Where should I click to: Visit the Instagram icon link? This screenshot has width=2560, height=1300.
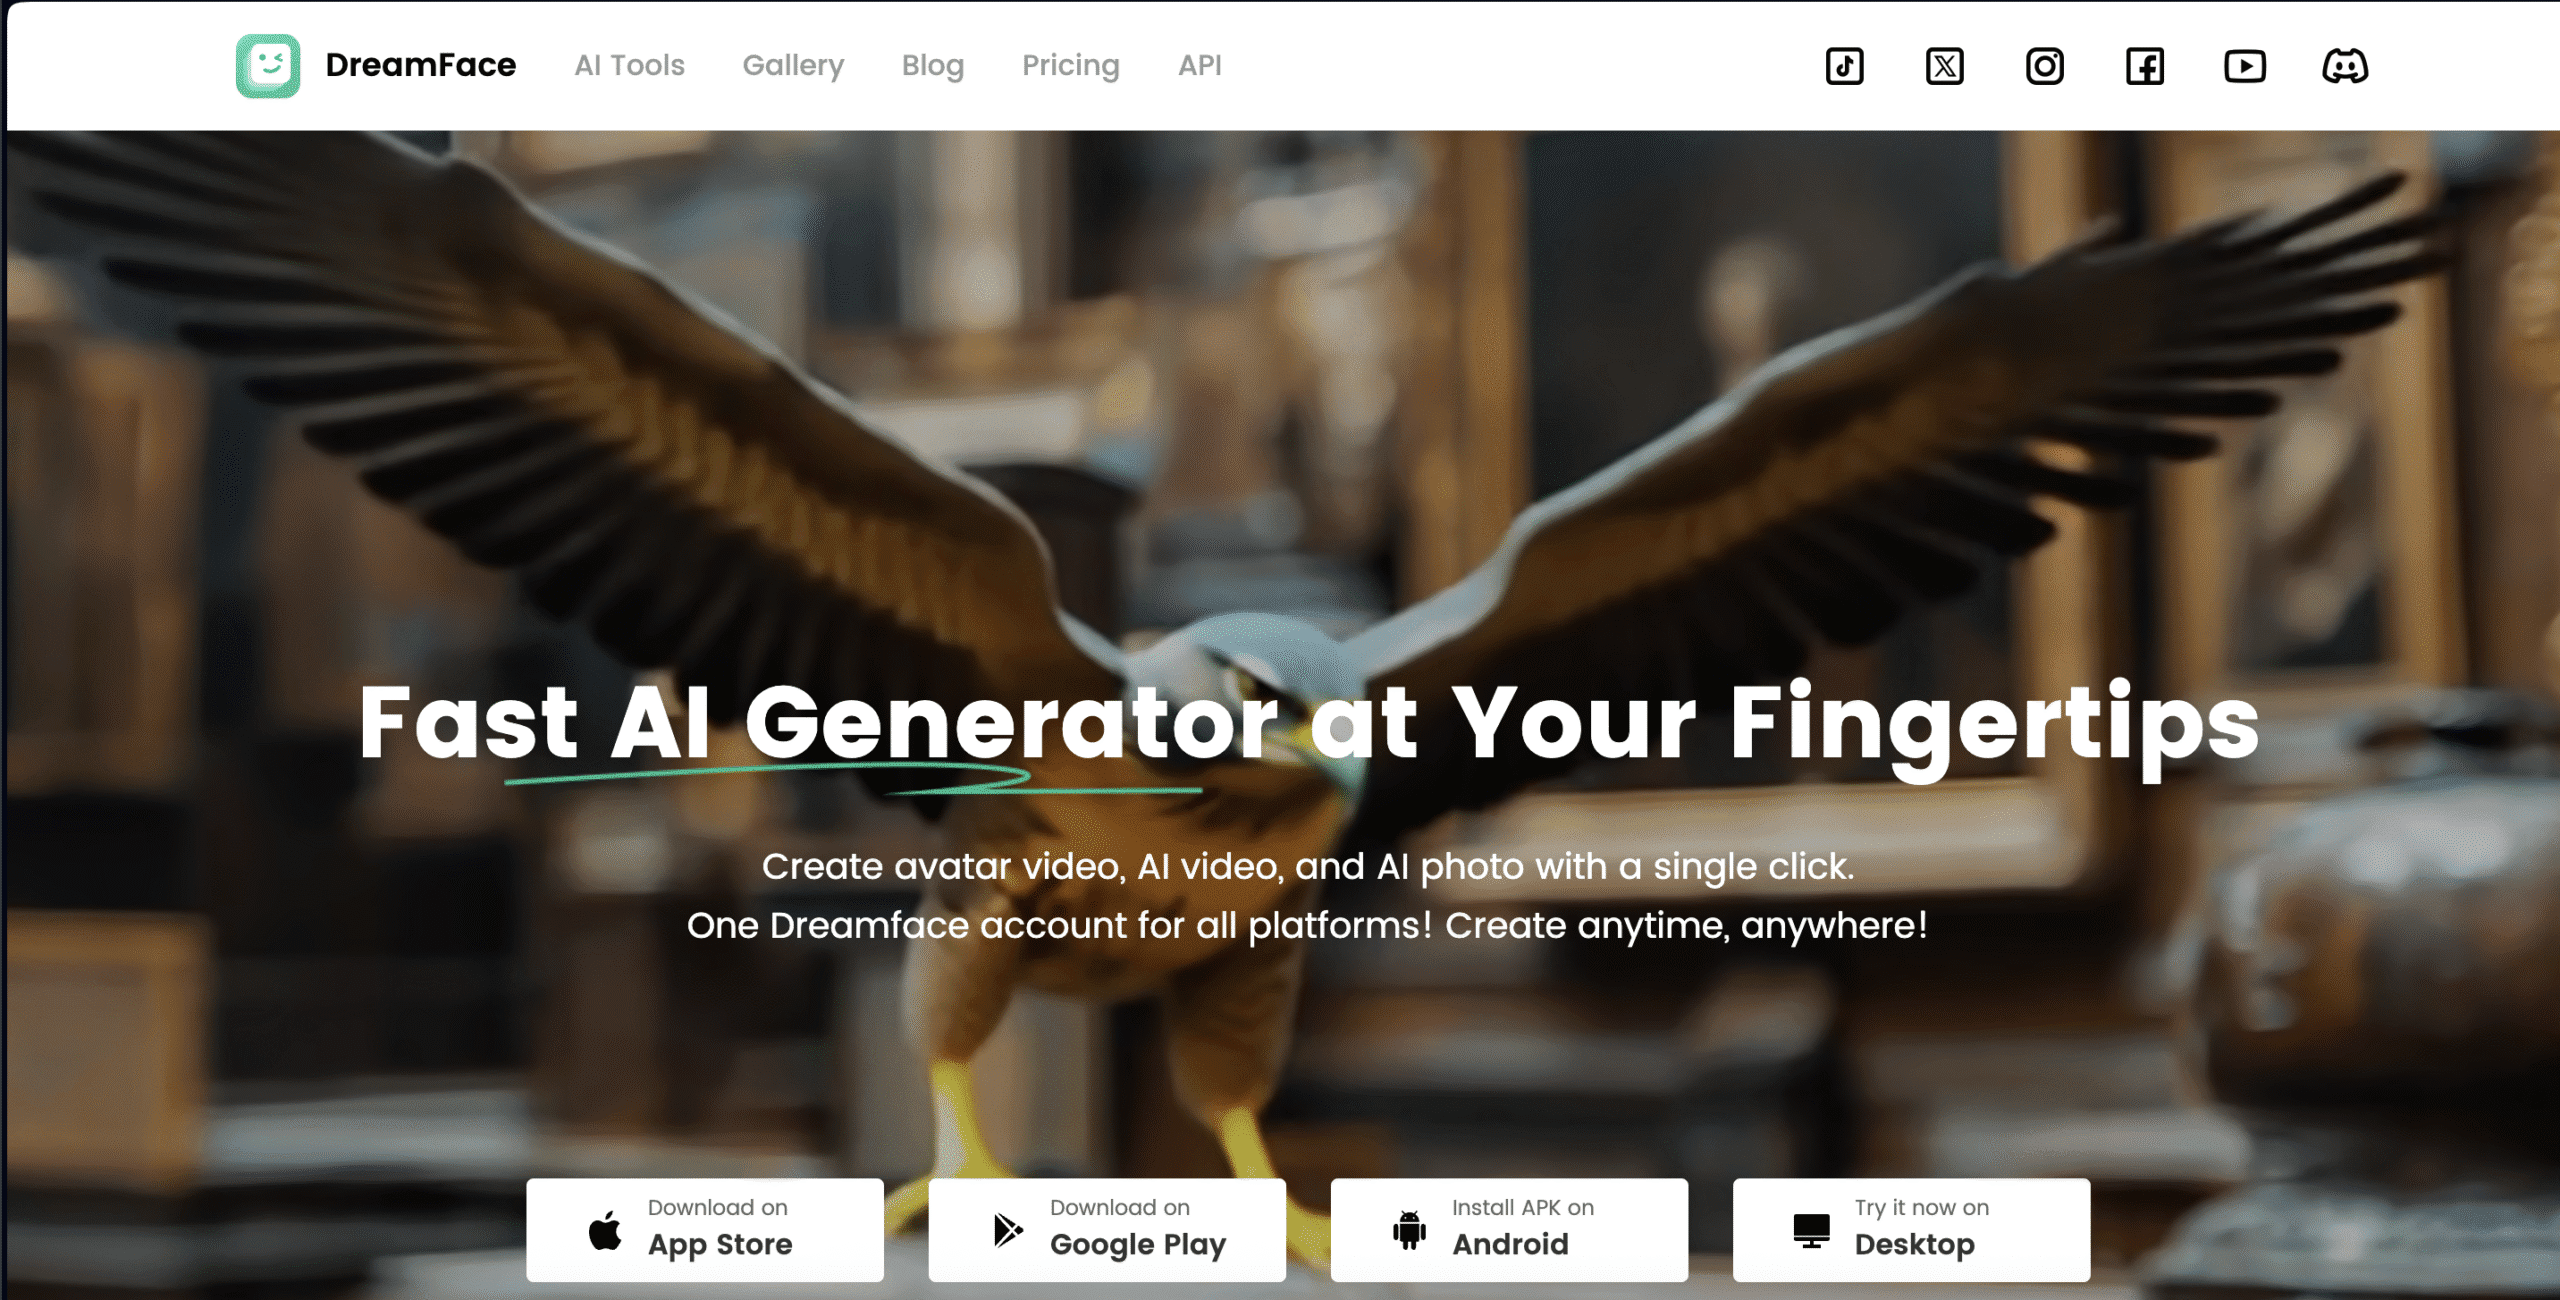tap(2044, 66)
